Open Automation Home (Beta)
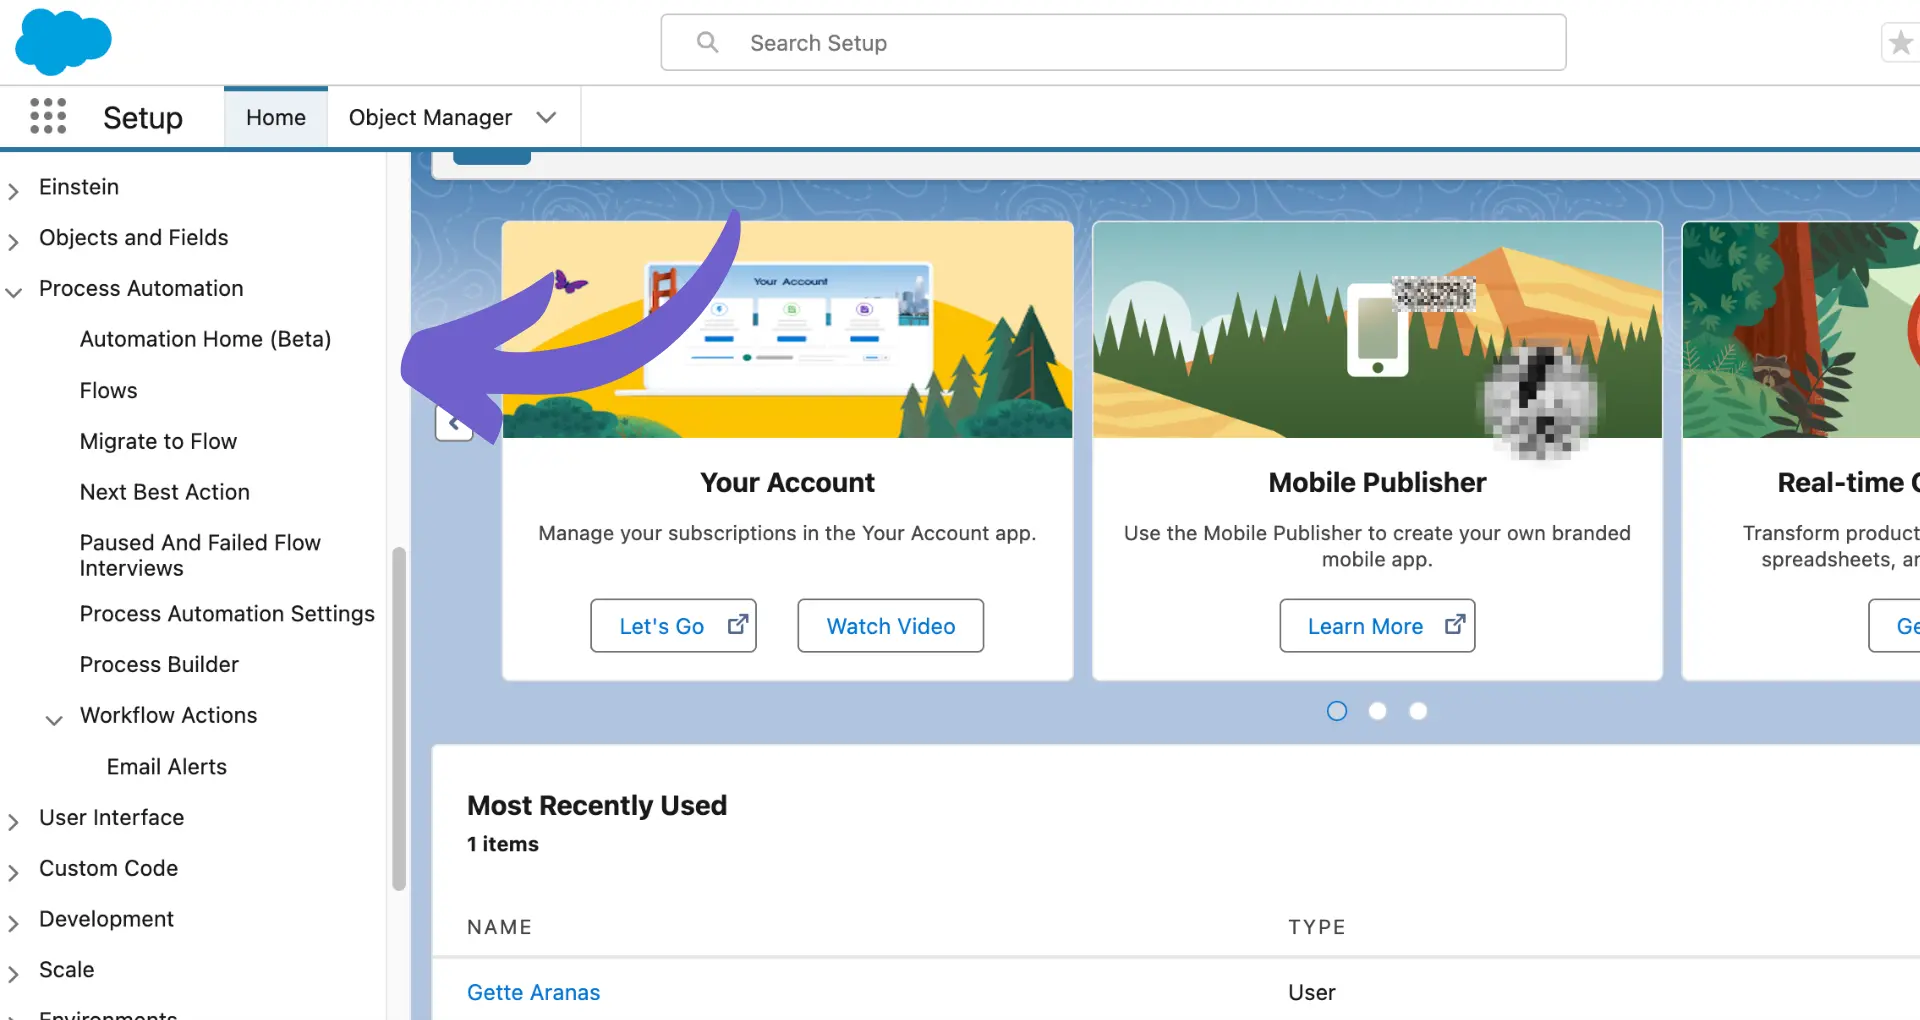1920x1020 pixels. (205, 339)
